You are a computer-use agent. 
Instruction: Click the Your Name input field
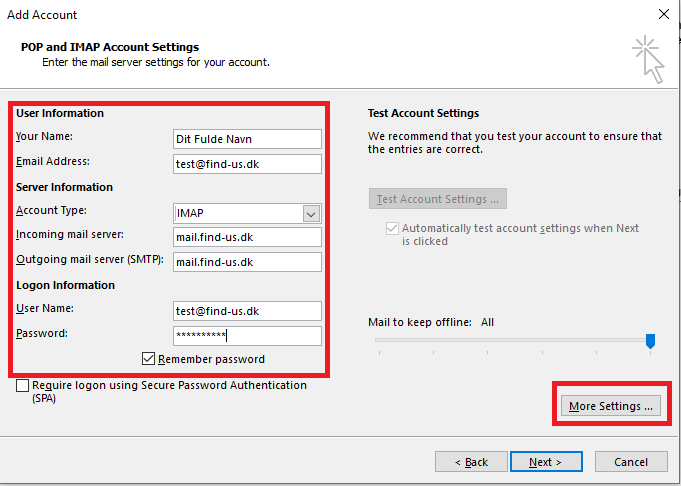tap(247, 139)
